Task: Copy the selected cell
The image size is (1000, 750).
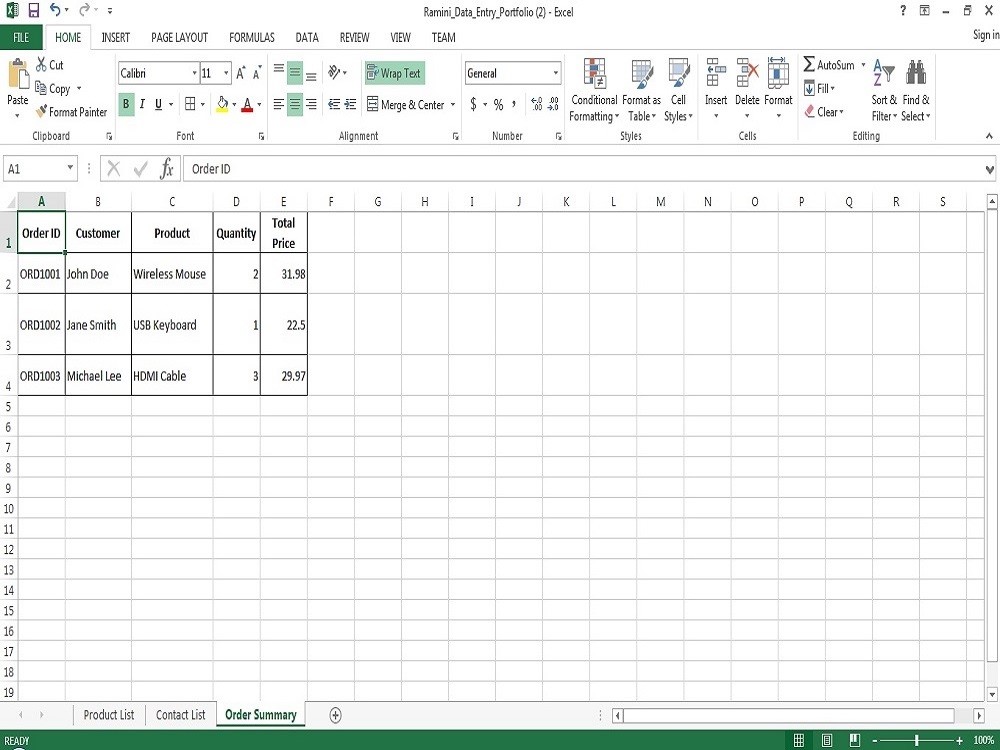Action: (x=52, y=88)
